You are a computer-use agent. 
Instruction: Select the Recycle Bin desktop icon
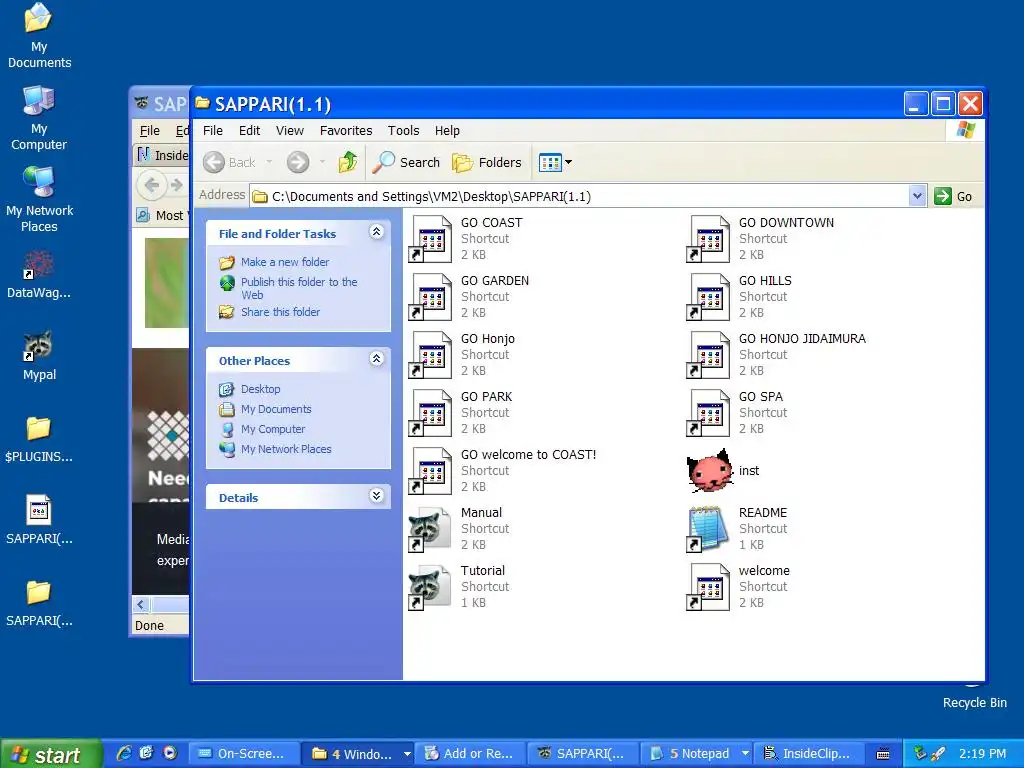[974, 697]
